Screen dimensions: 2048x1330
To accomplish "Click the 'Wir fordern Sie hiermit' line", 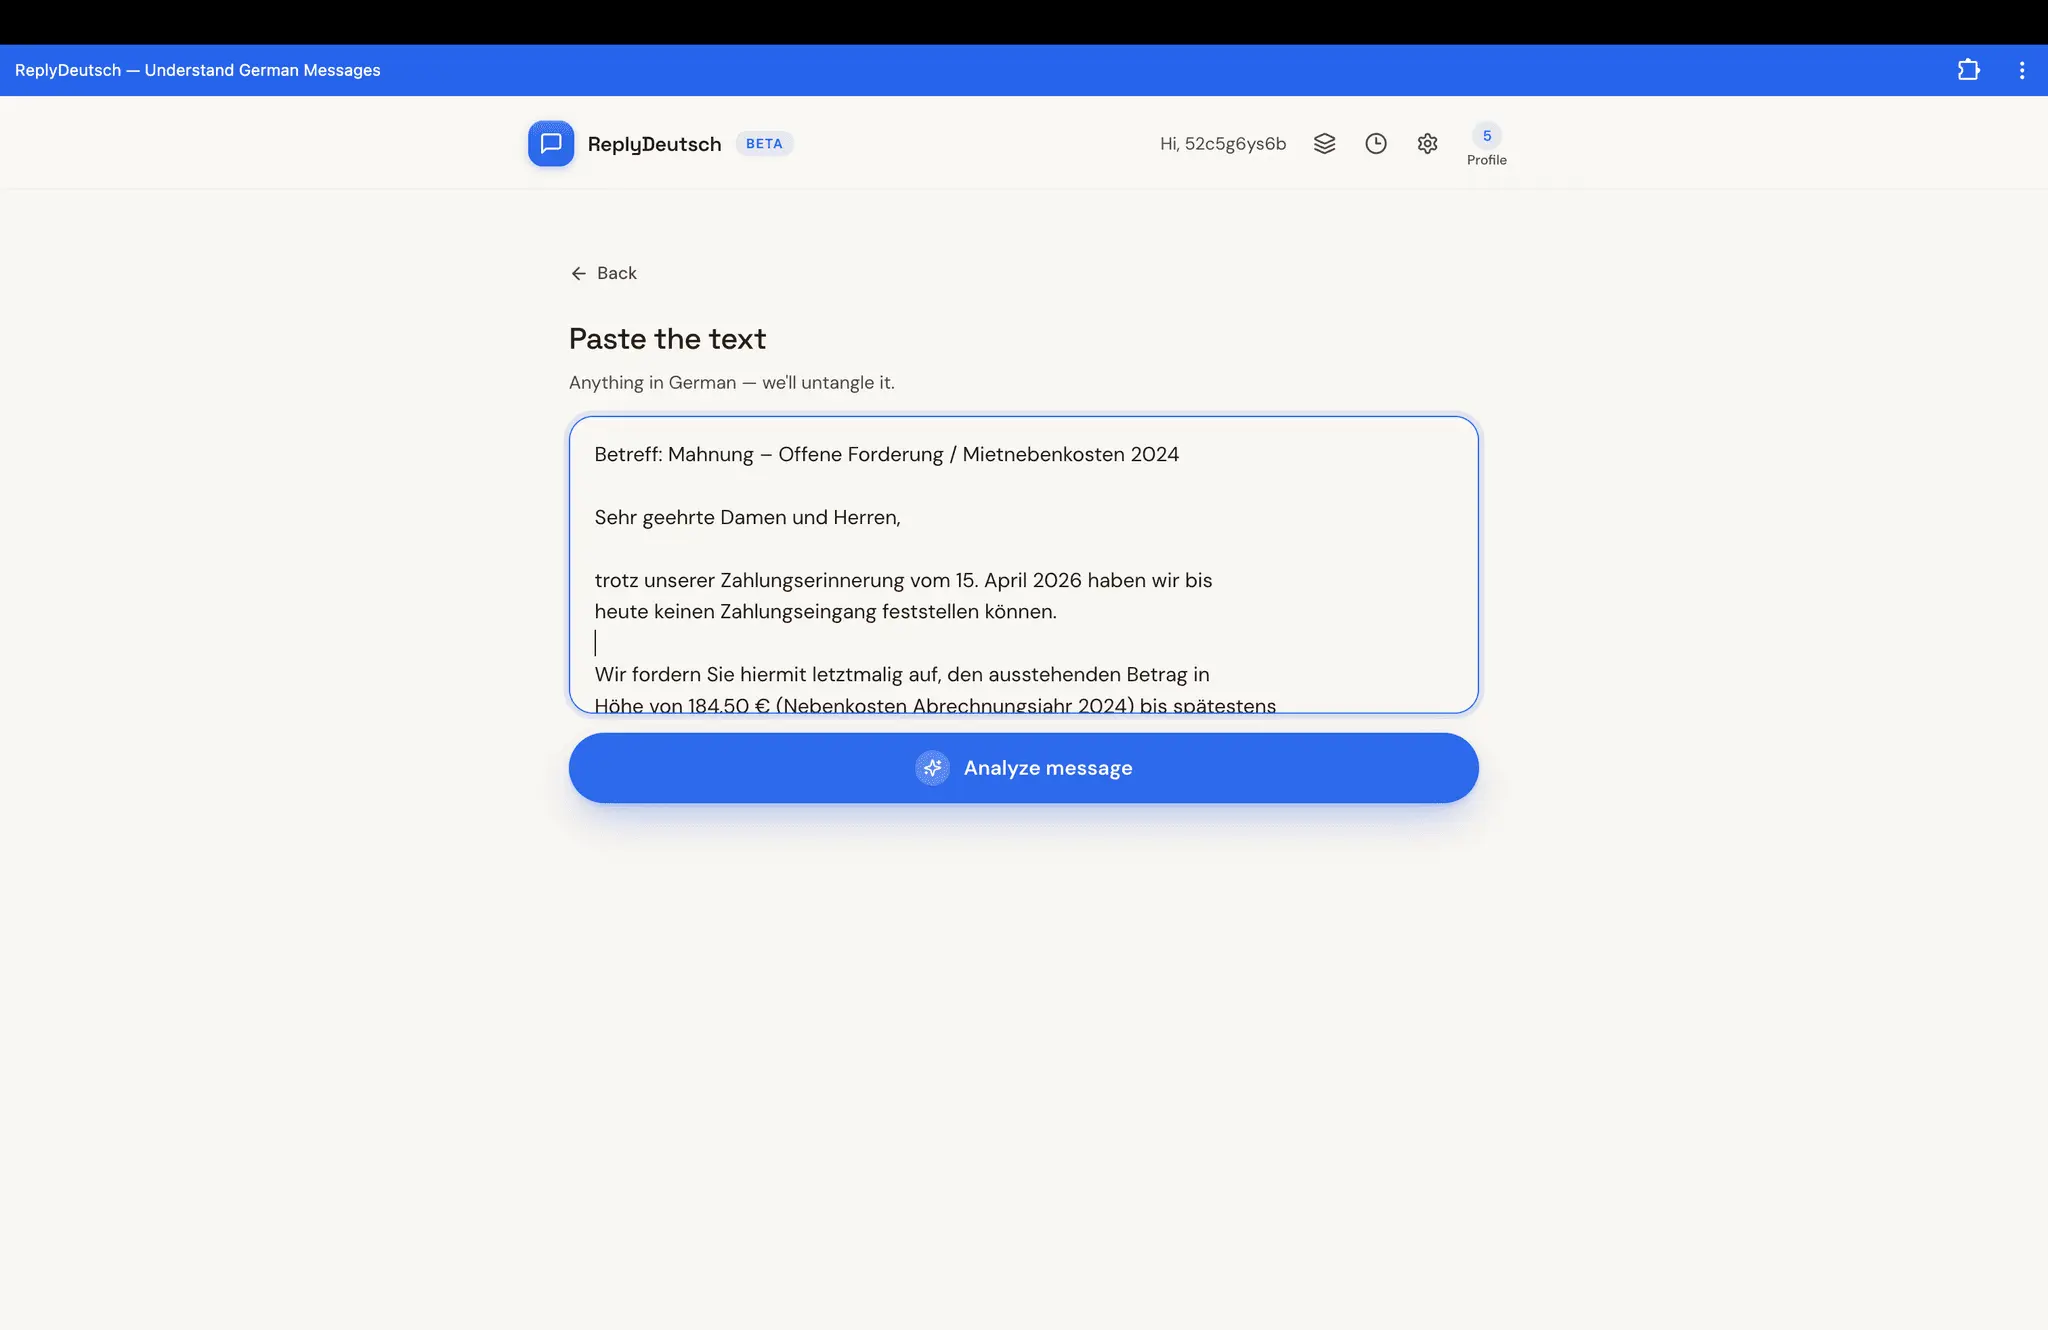I will pos(901,674).
